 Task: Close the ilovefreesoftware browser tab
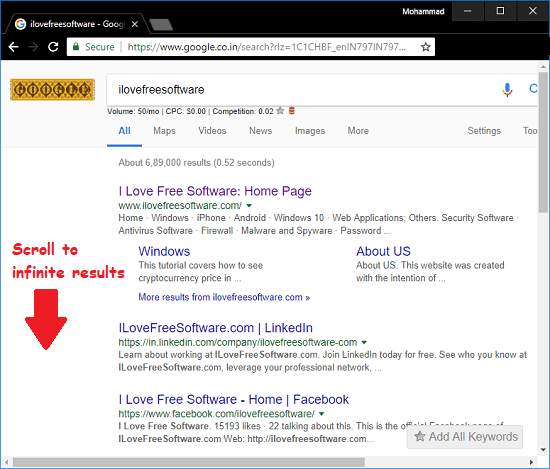135,24
